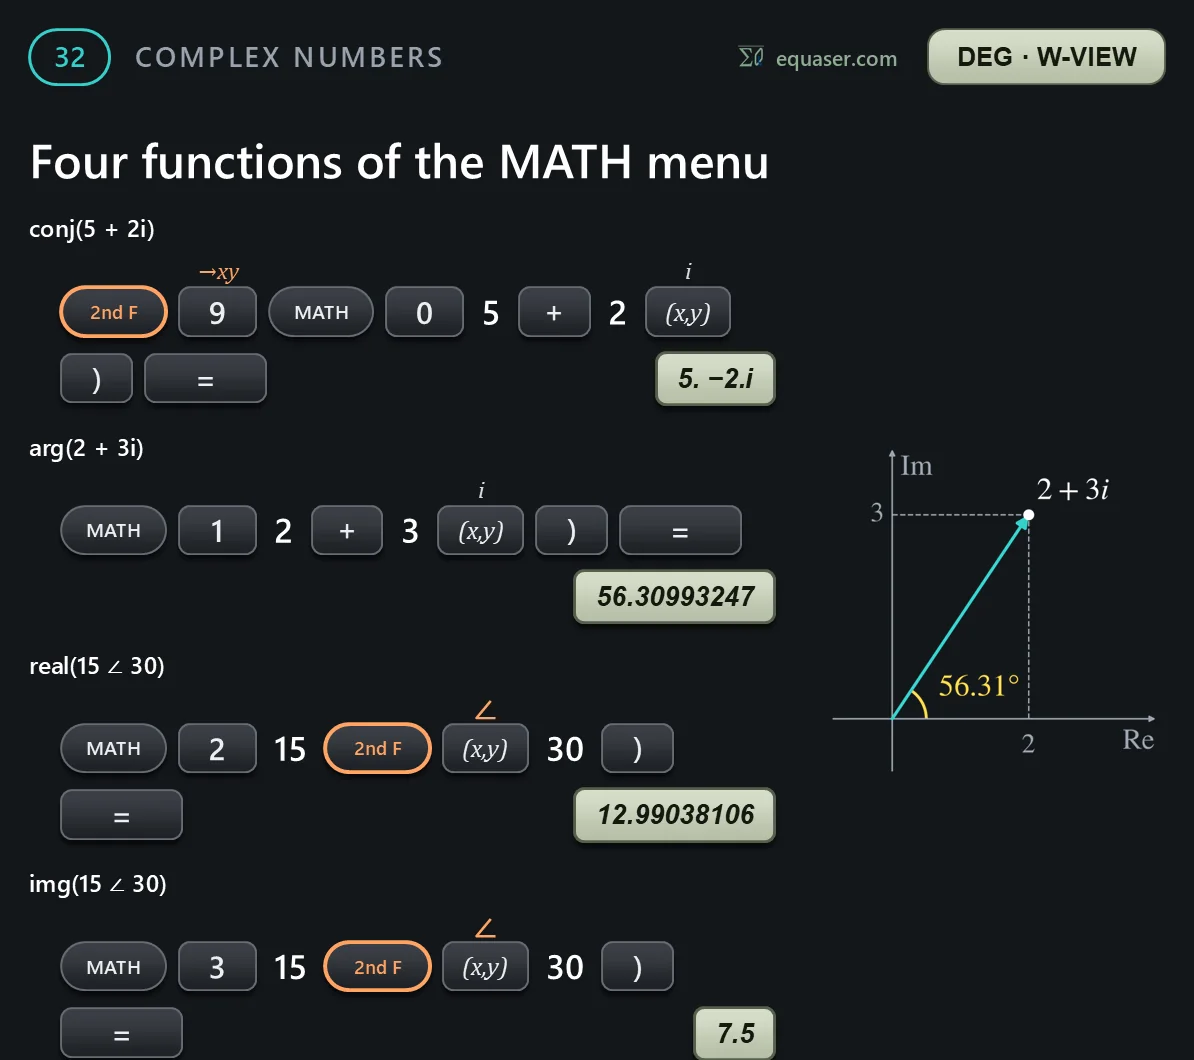Tap the 3 key after MATH in img row

tap(217, 967)
